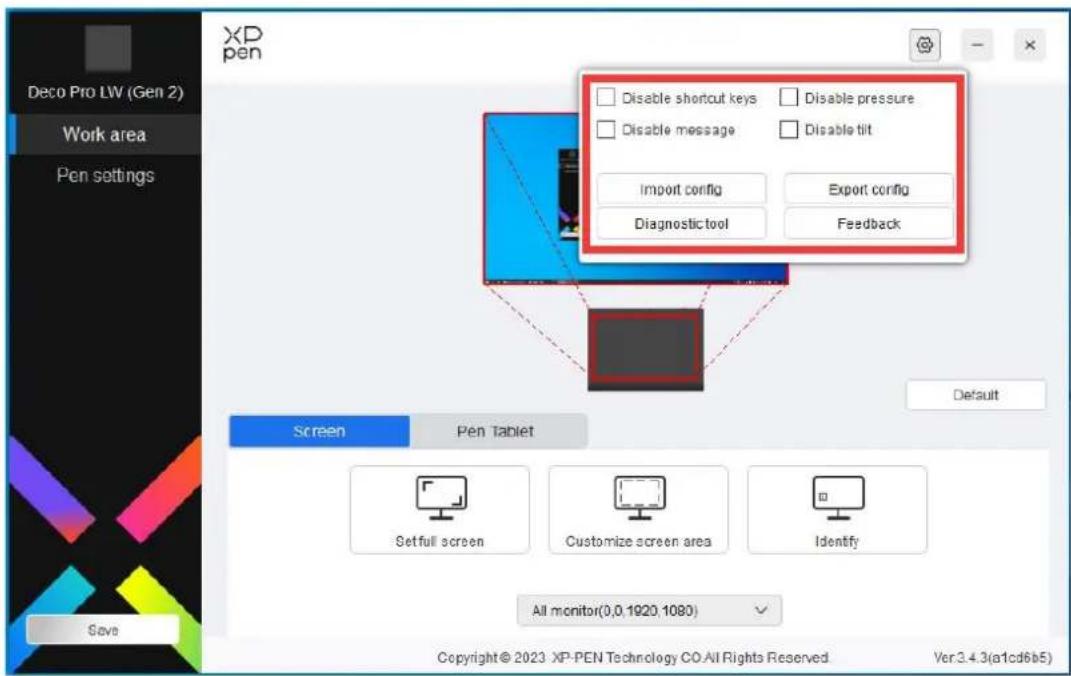Click the Deco Pro LW (Gen 2) label
The height and width of the screenshot is (676, 1071).
[105, 91]
